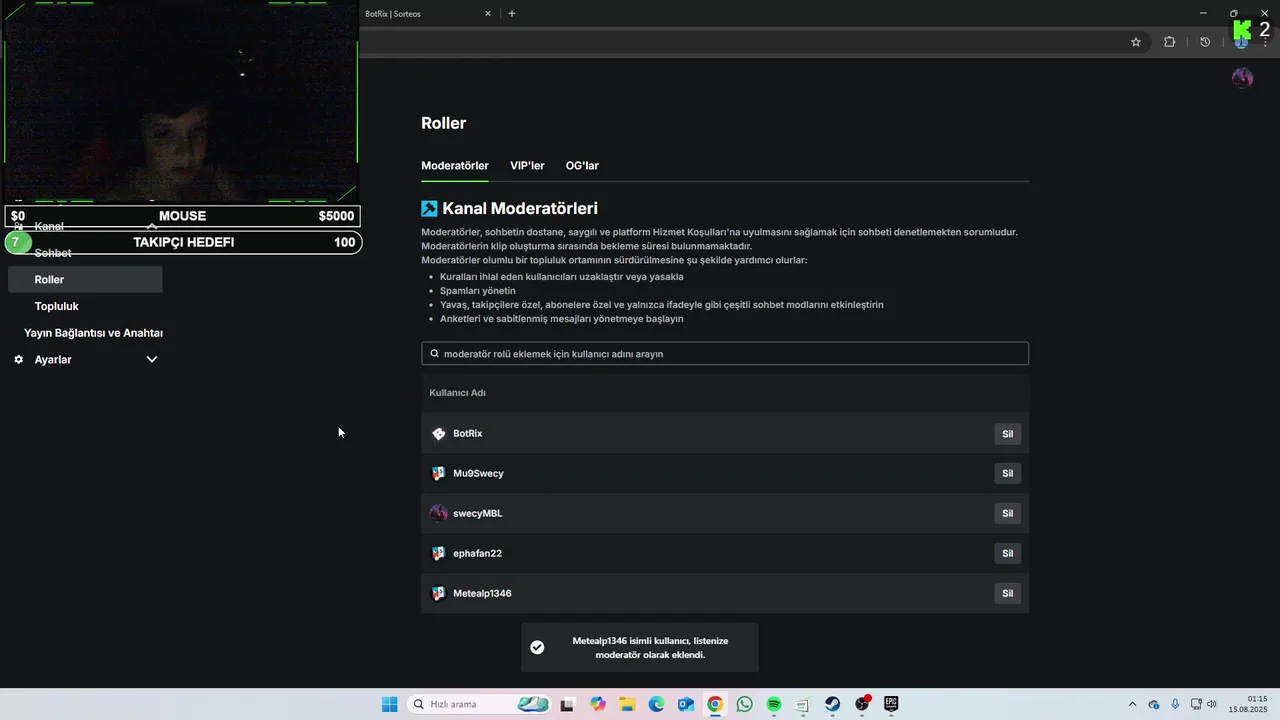
Task: Open Yayın Bağlantısı ve Anahtarı in the sidebar
Action: pyautogui.click(x=93, y=333)
